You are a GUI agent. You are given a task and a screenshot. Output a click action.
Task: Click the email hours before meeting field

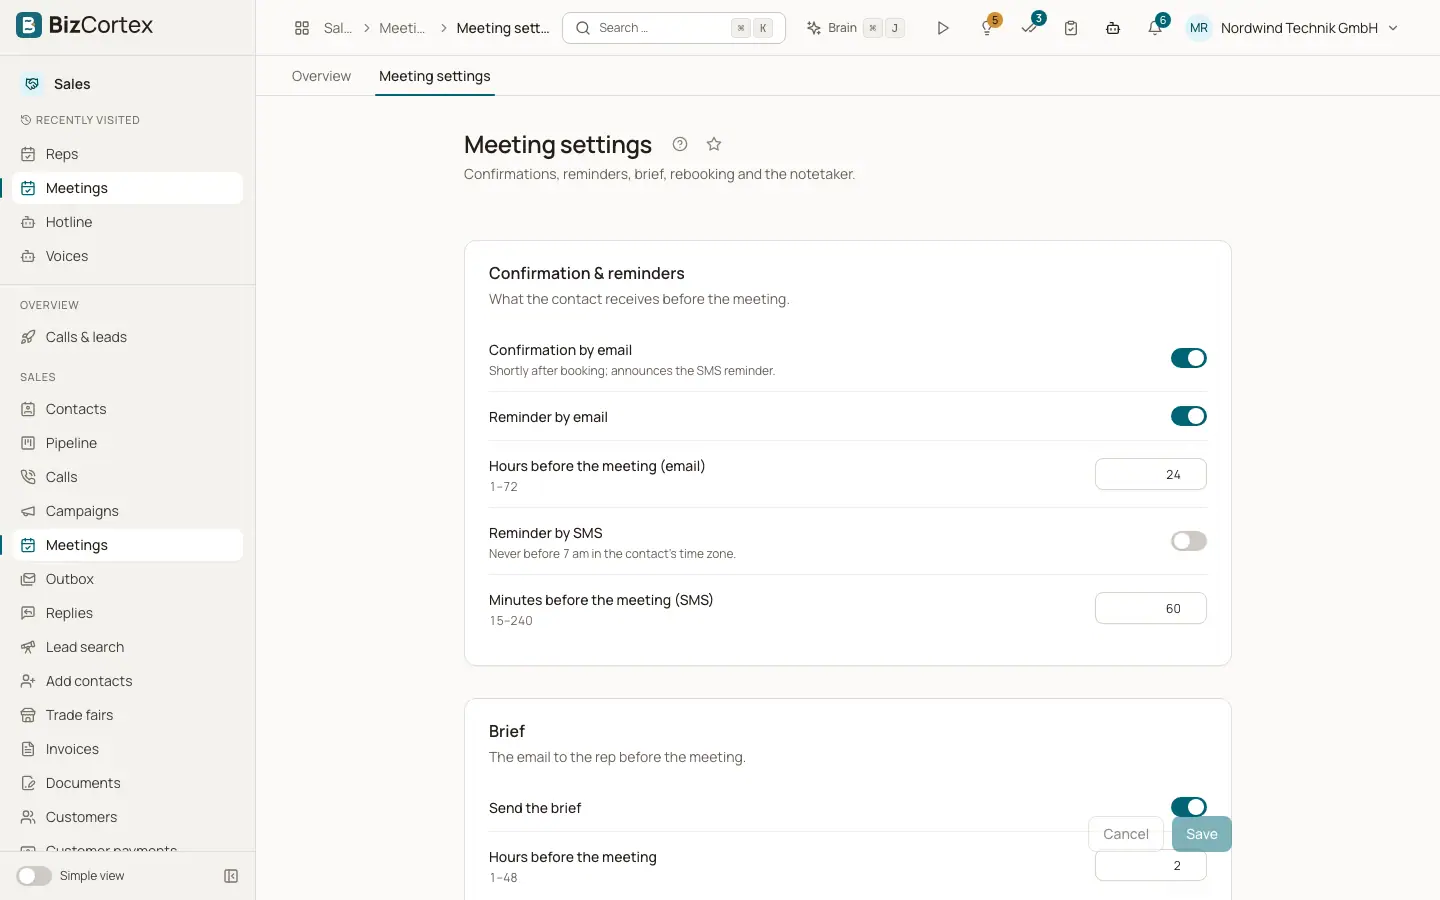[1151, 474]
